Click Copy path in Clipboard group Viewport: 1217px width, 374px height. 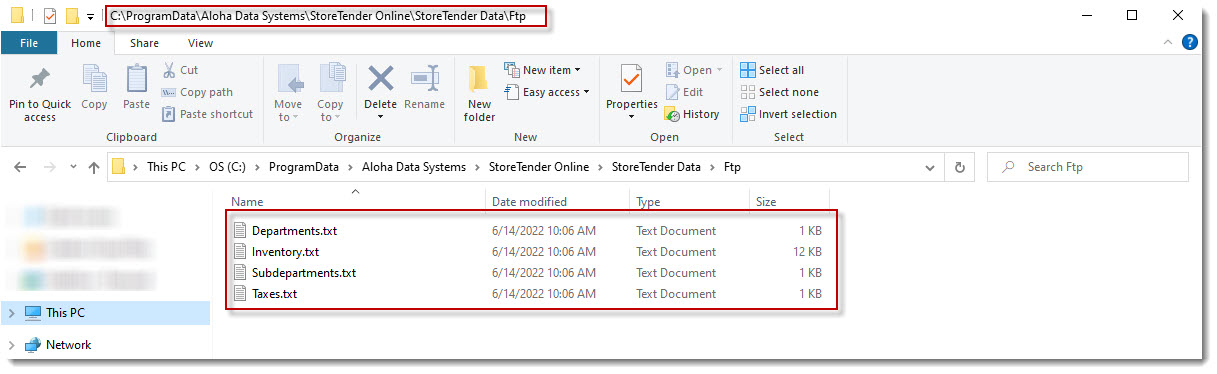197,92
